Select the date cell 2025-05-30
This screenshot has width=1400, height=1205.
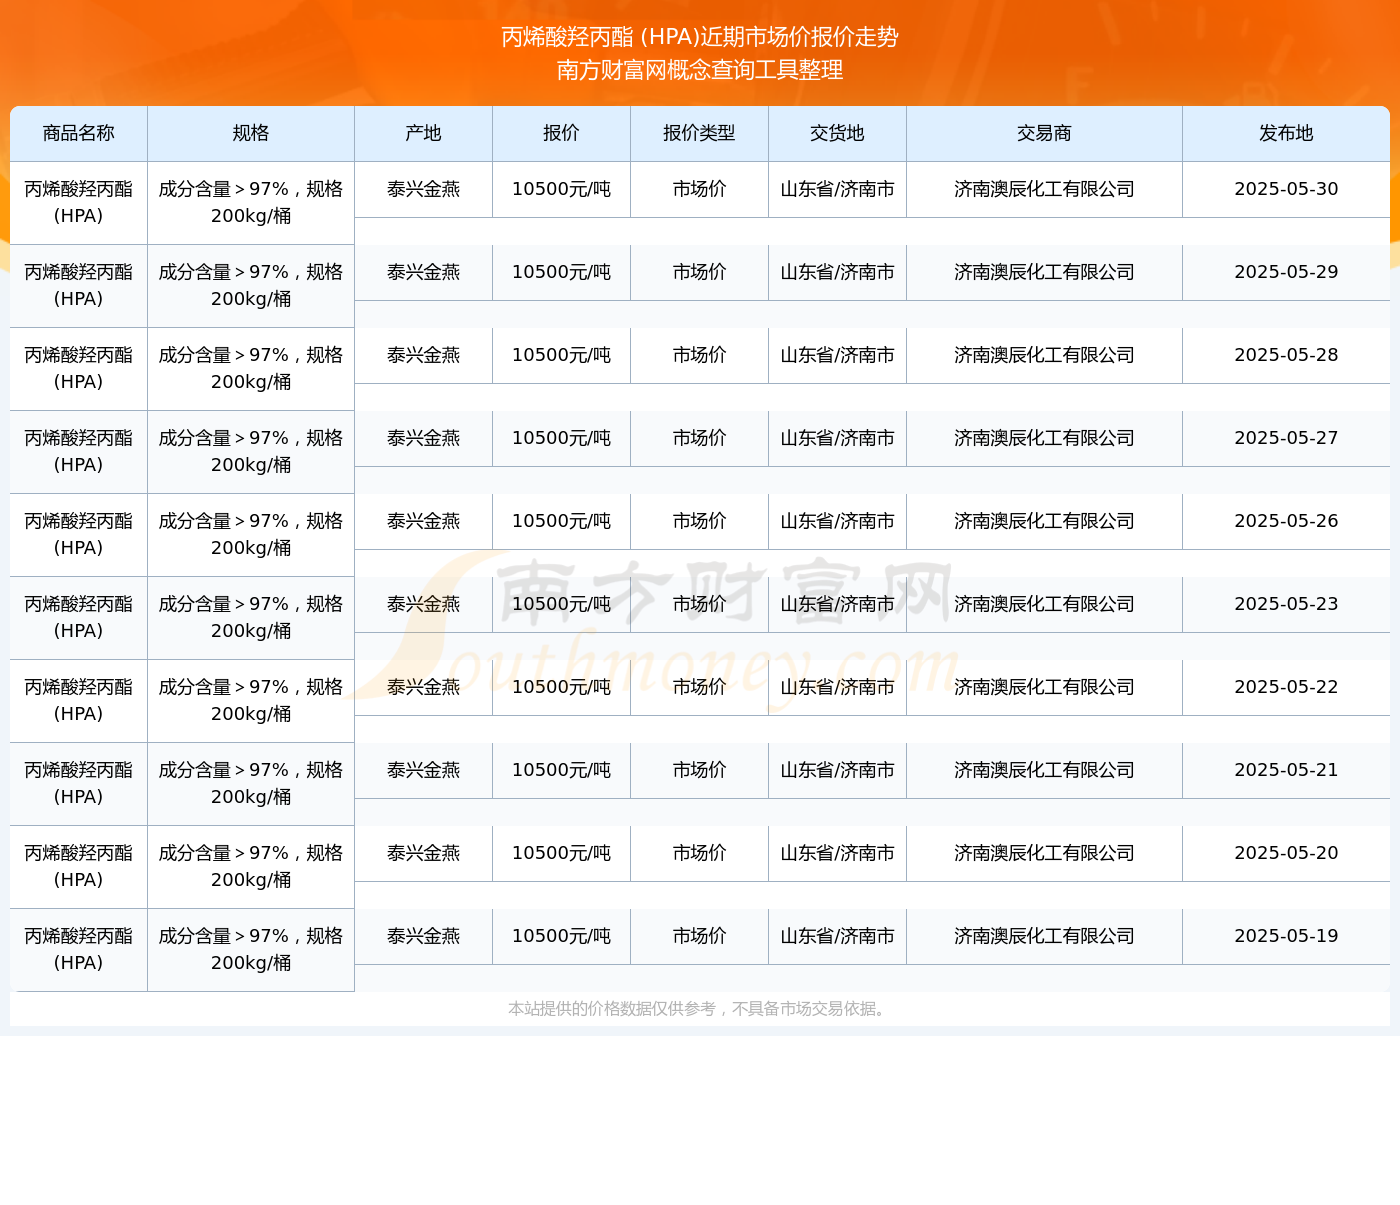point(1287,189)
